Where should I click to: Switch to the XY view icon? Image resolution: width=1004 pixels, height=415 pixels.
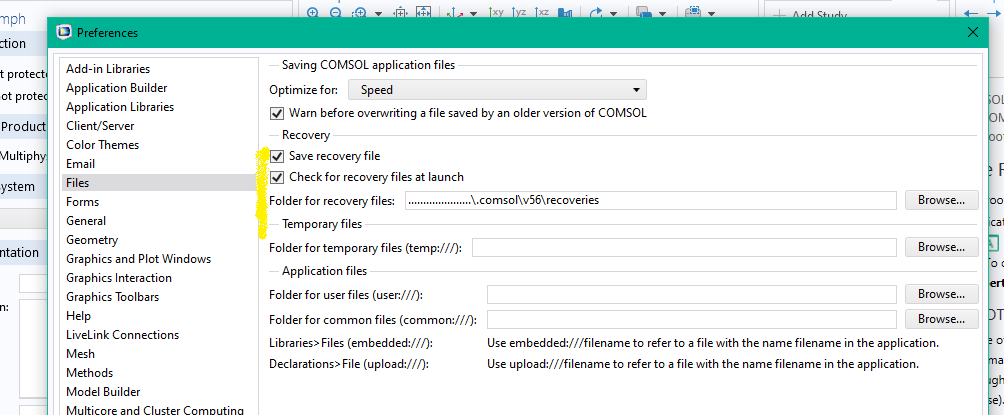[x=497, y=13]
